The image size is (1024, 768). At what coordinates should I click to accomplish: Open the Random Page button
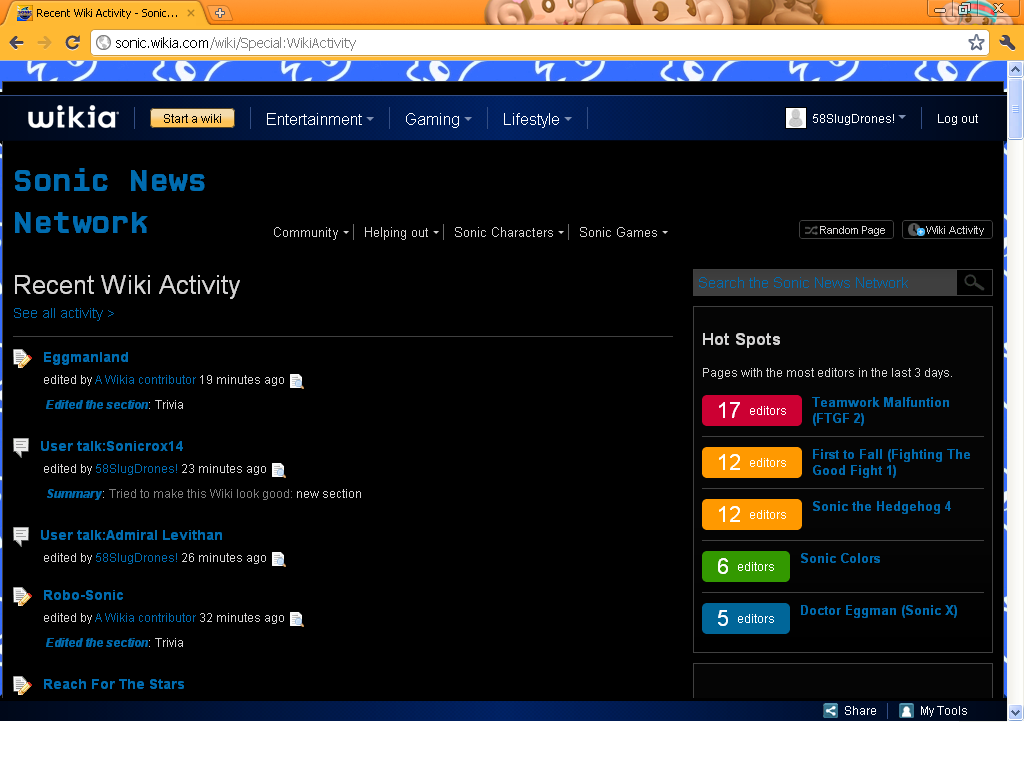845,230
